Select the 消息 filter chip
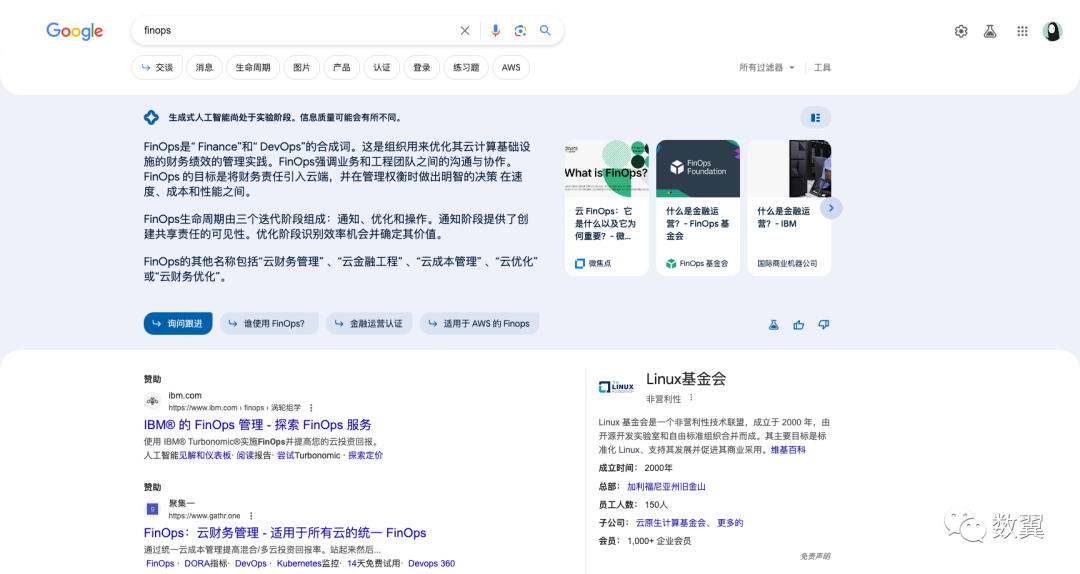This screenshot has width=1080, height=574. point(204,68)
